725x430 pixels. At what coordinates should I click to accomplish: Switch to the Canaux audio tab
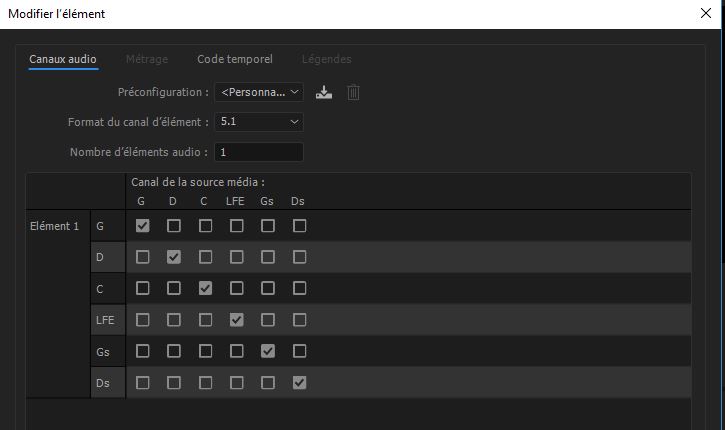pyautogui.click(x=63, y=59)
